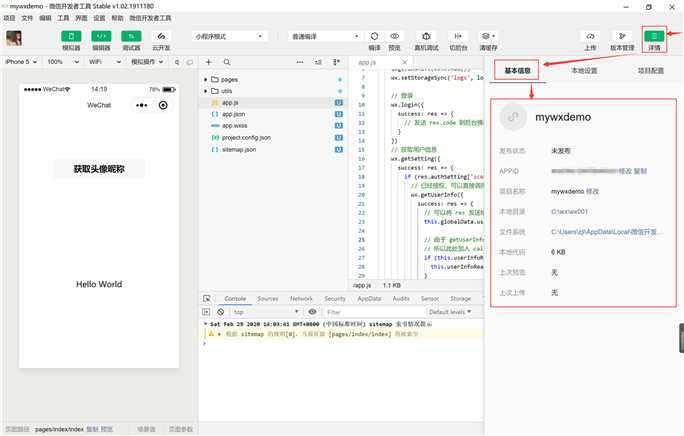Image resolution: width=684 pixels, height=436 pixels.
Task: Open 云开发 cloud development
Action: [161, 36]
